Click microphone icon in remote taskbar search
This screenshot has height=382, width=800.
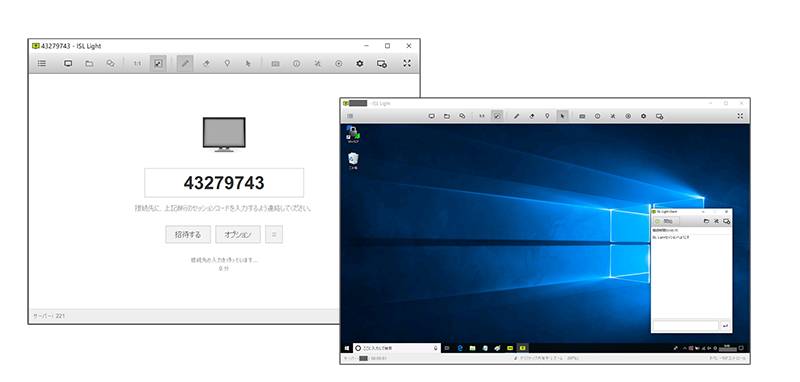pyautogui.click(x=435, y=348)
